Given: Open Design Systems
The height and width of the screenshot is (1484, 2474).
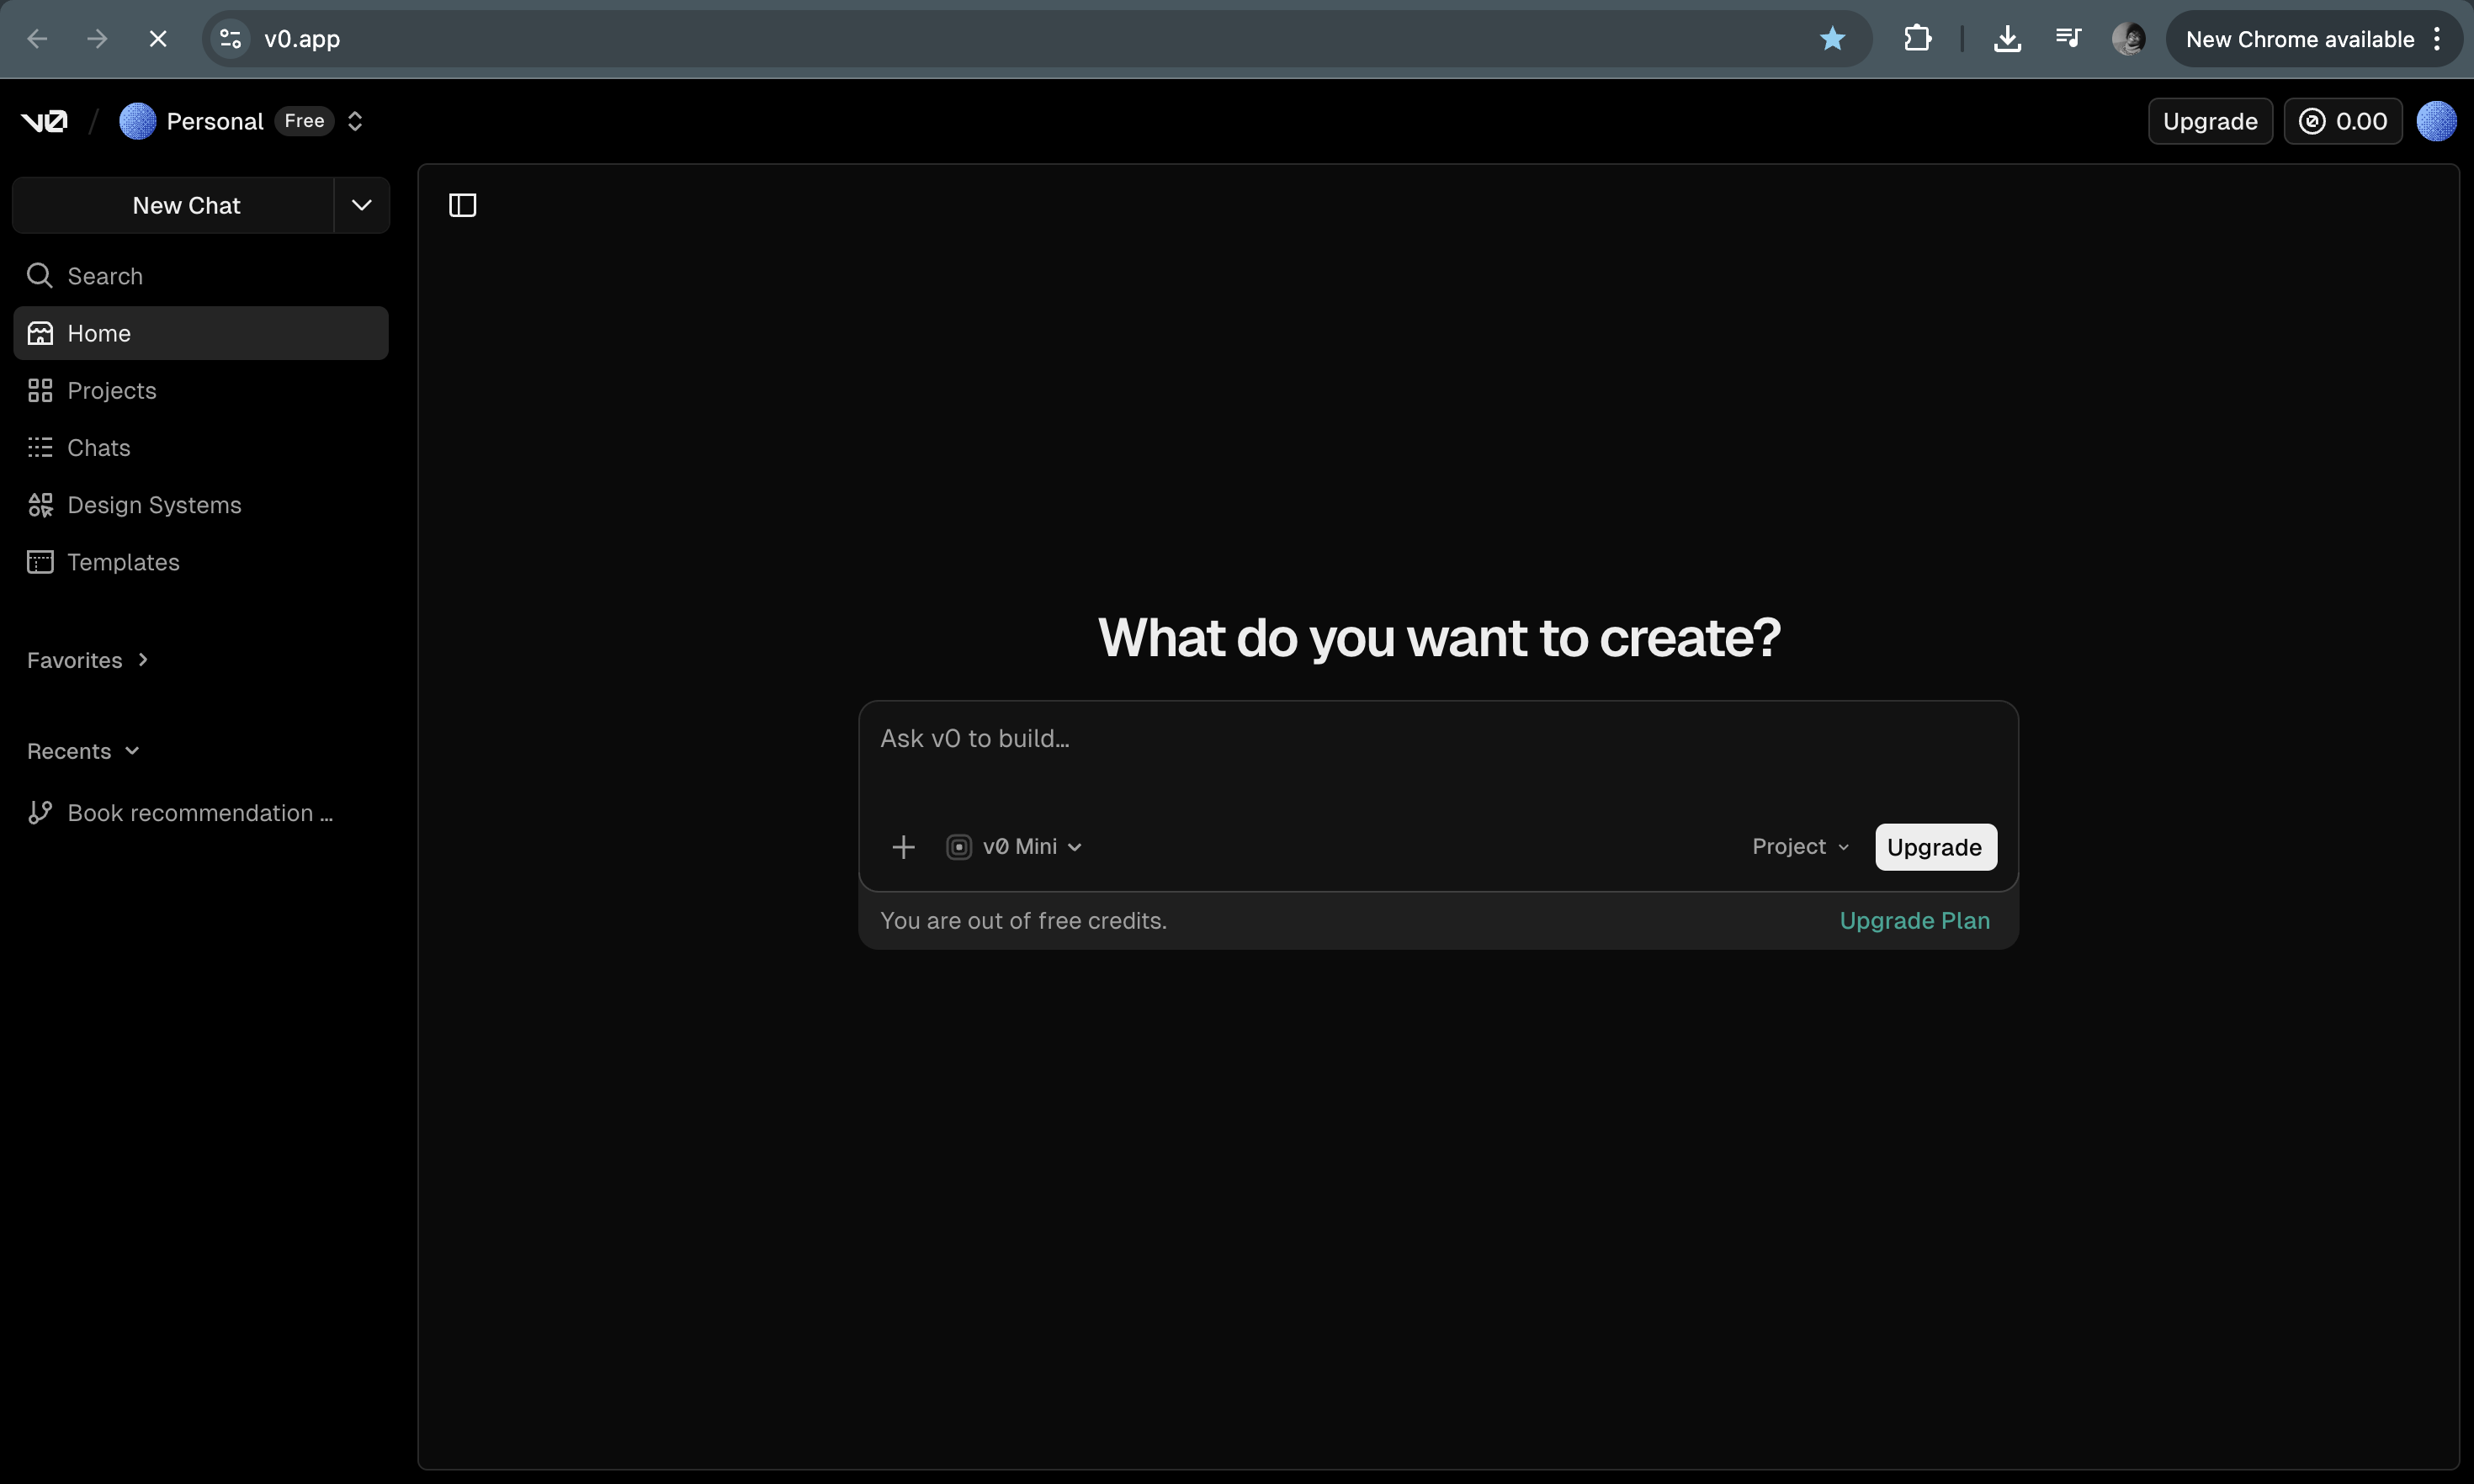Looking at the screenshot, I should coord(154,505).
